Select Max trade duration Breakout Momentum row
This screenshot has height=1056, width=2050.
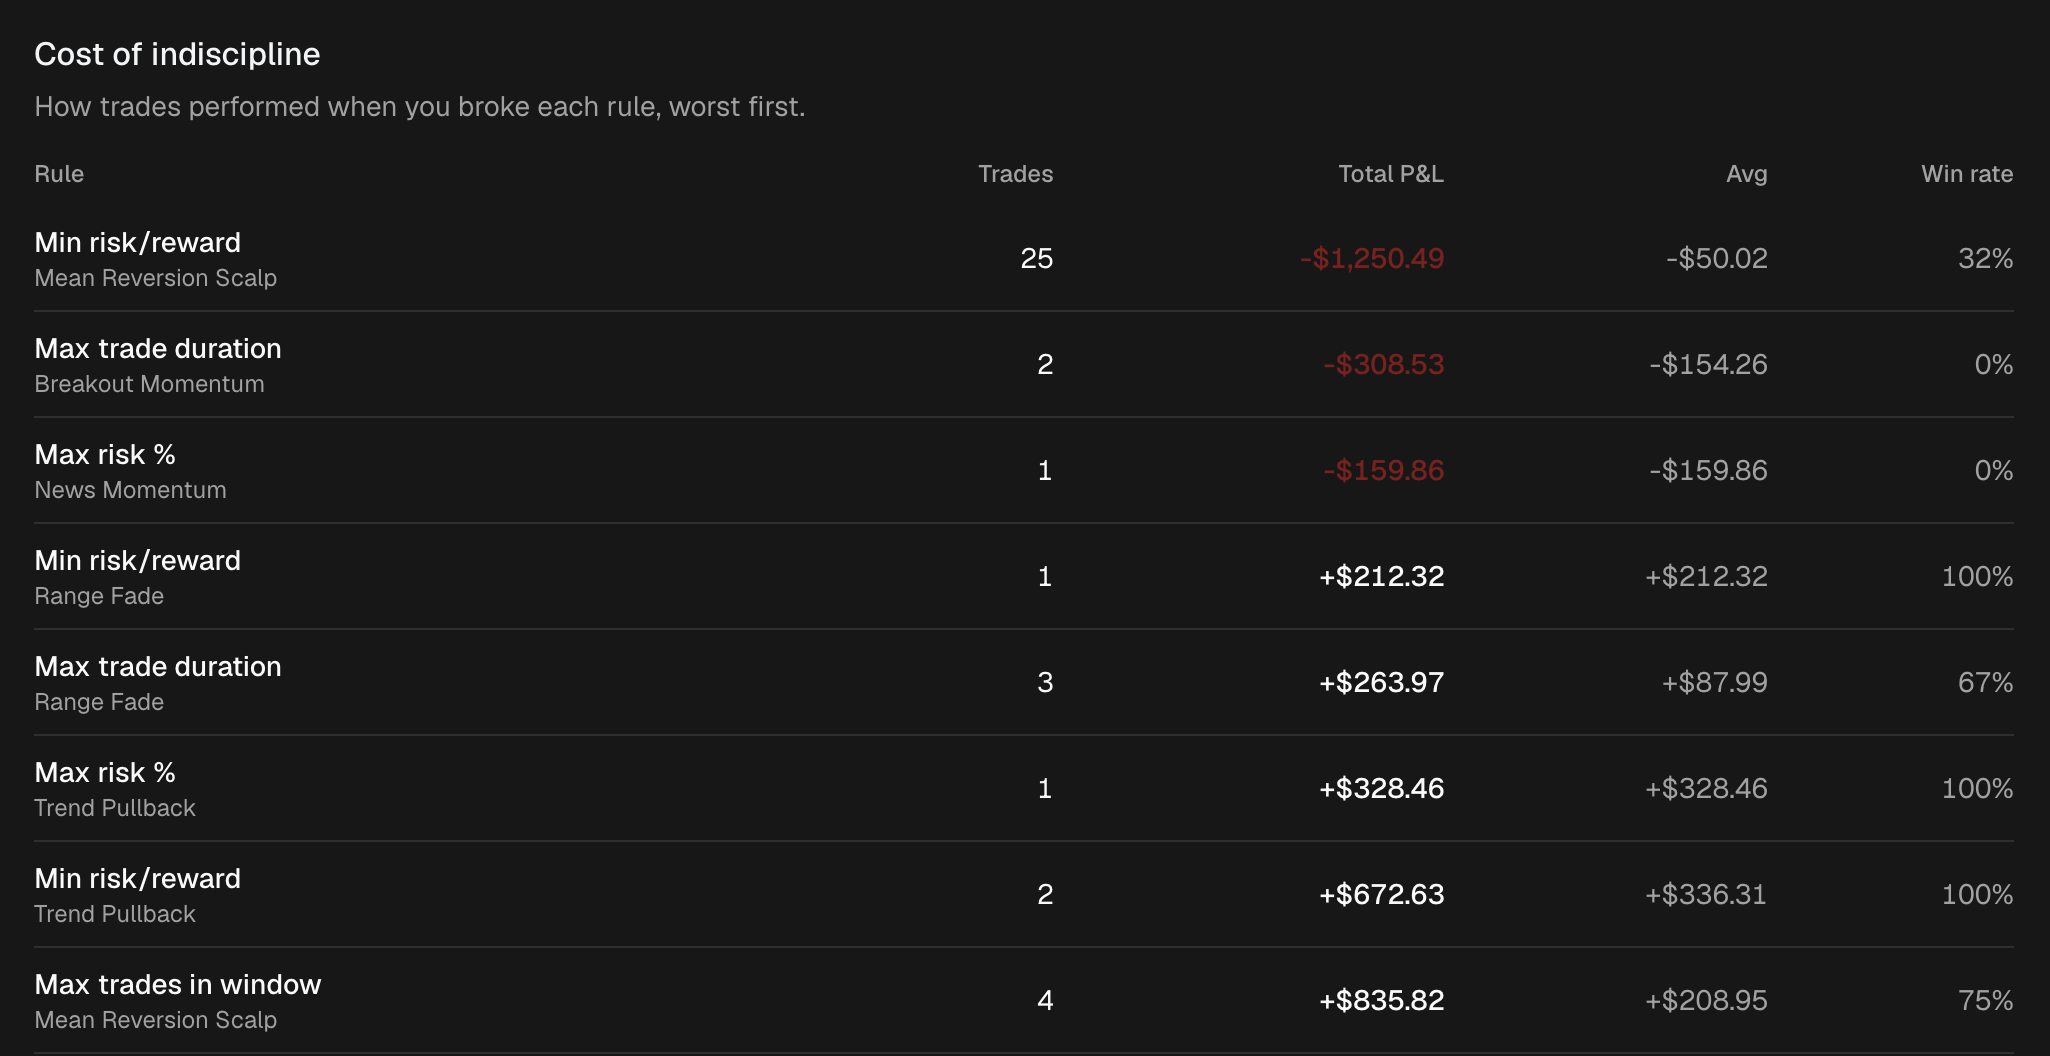coord(1024,364)
